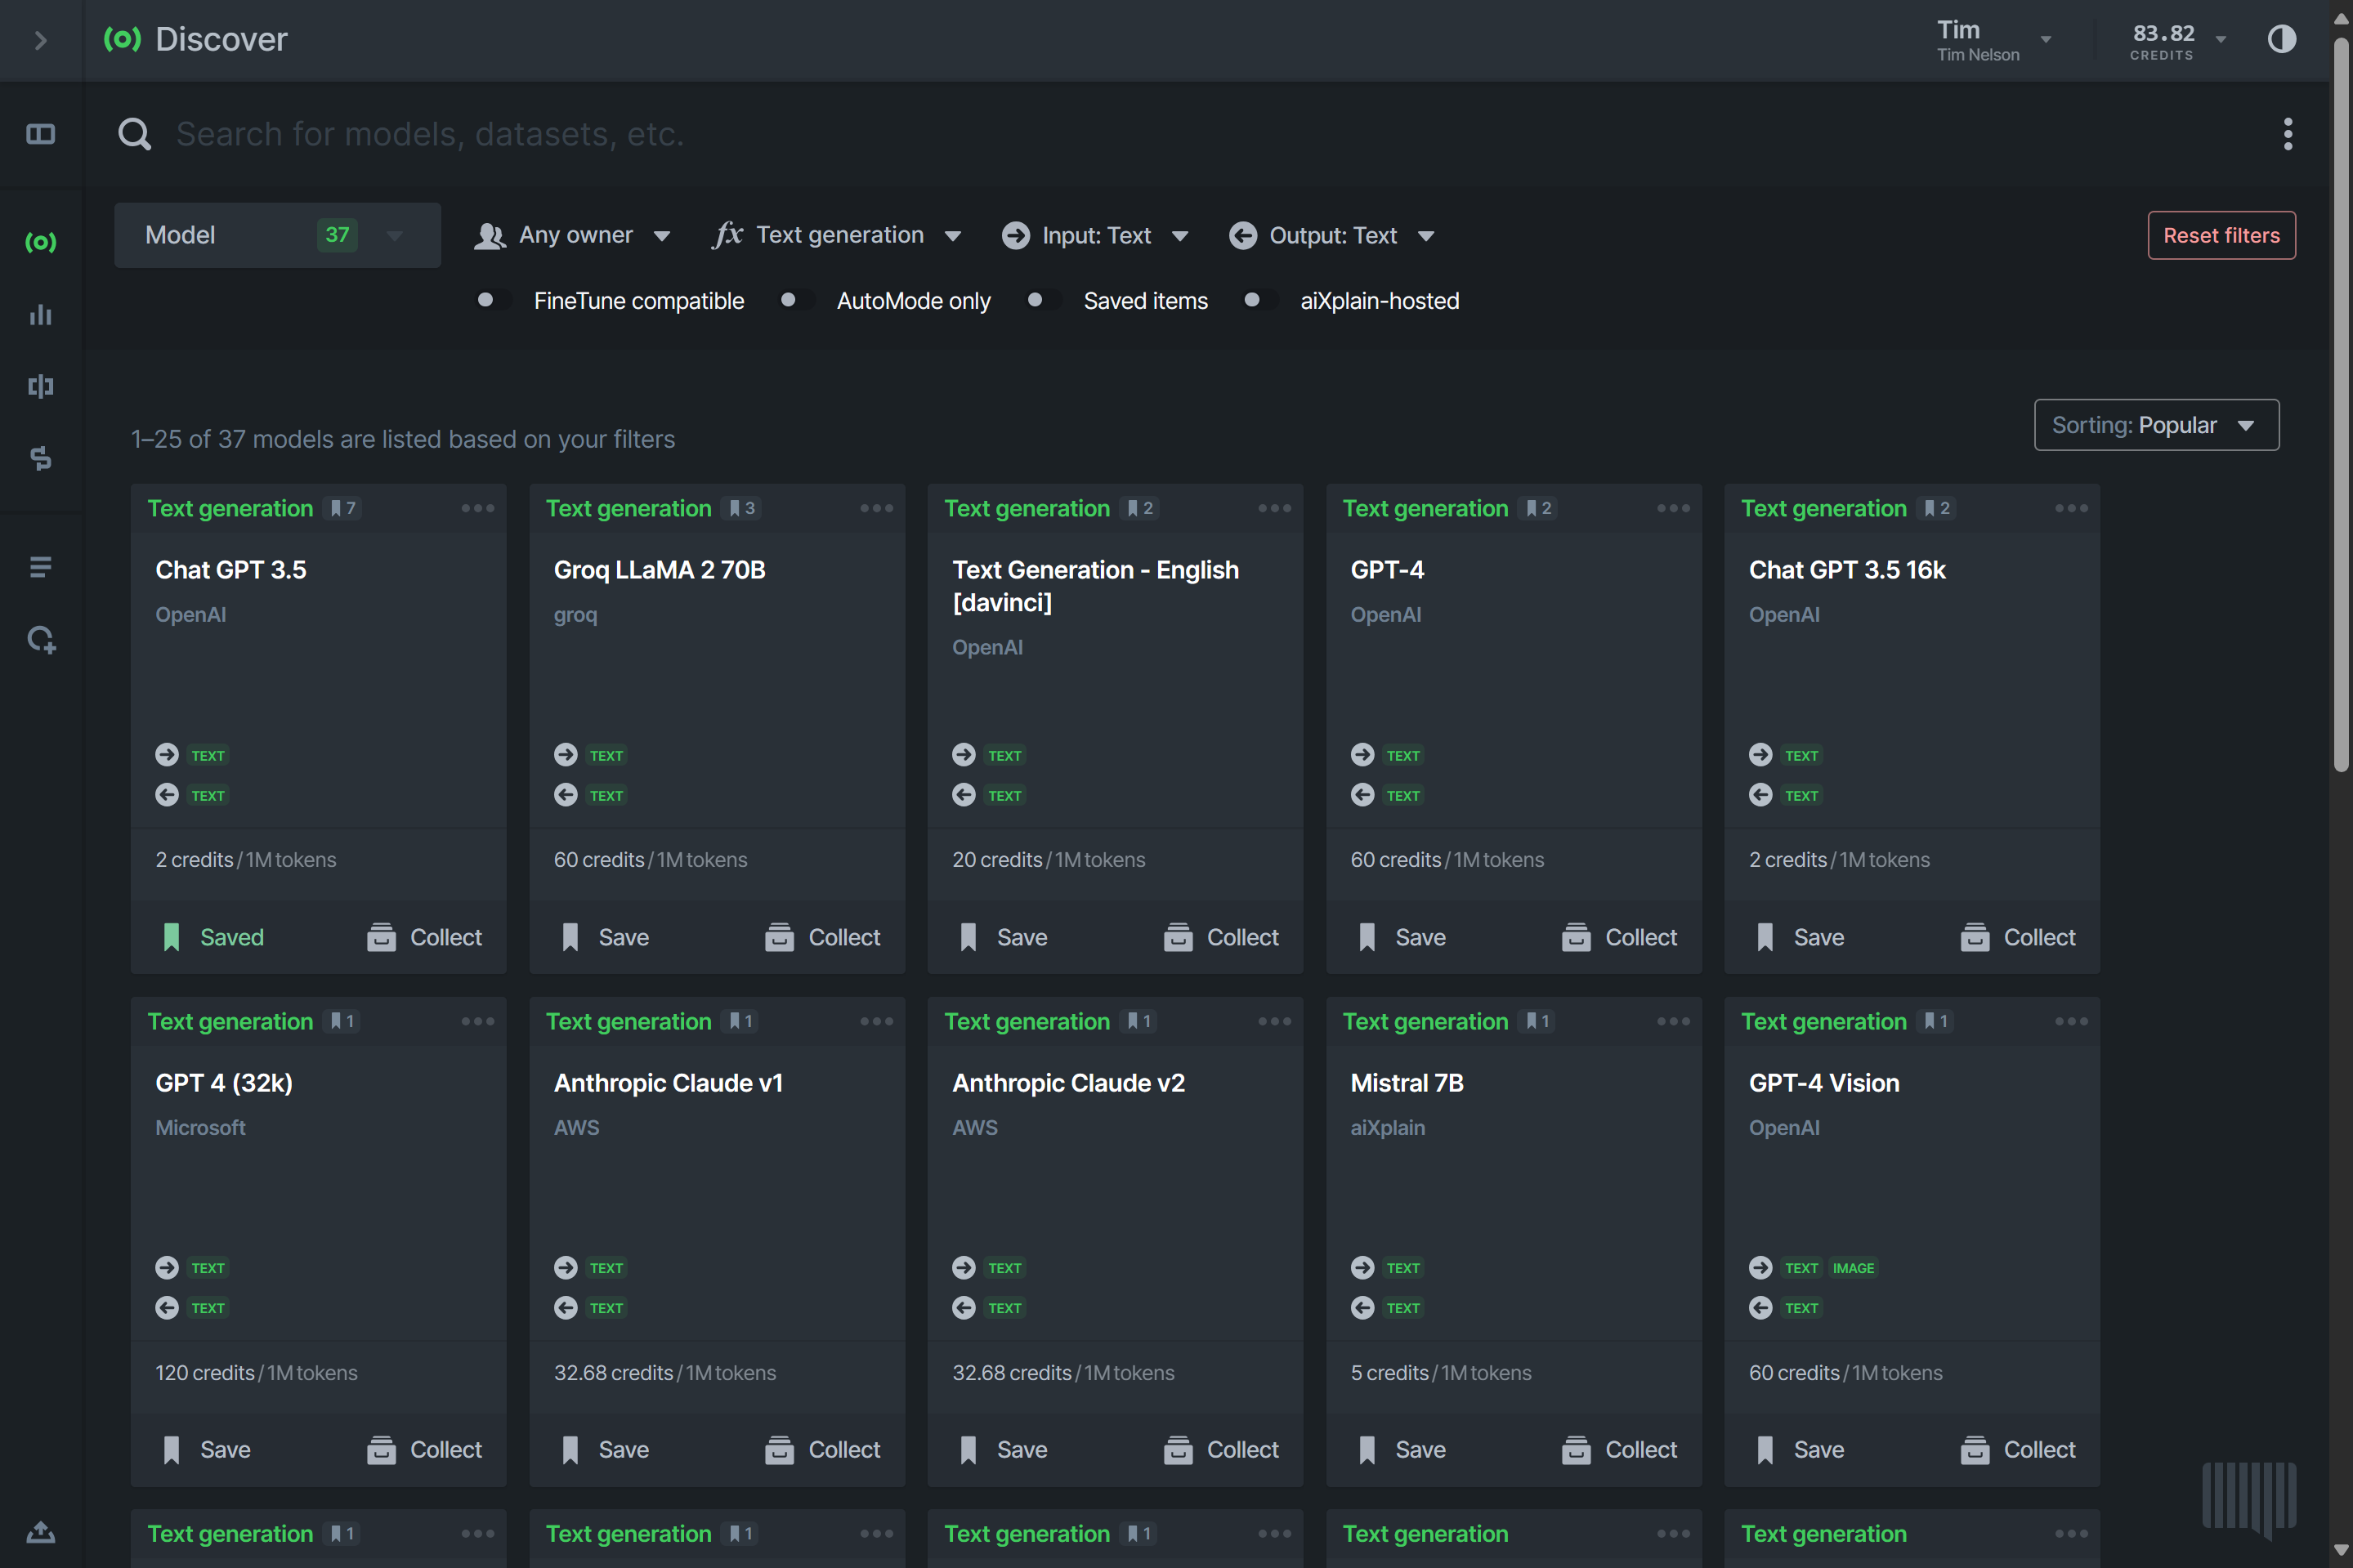
Task: Open the Tim Nelson account dropdown
Action: [x=1994, y=40]
